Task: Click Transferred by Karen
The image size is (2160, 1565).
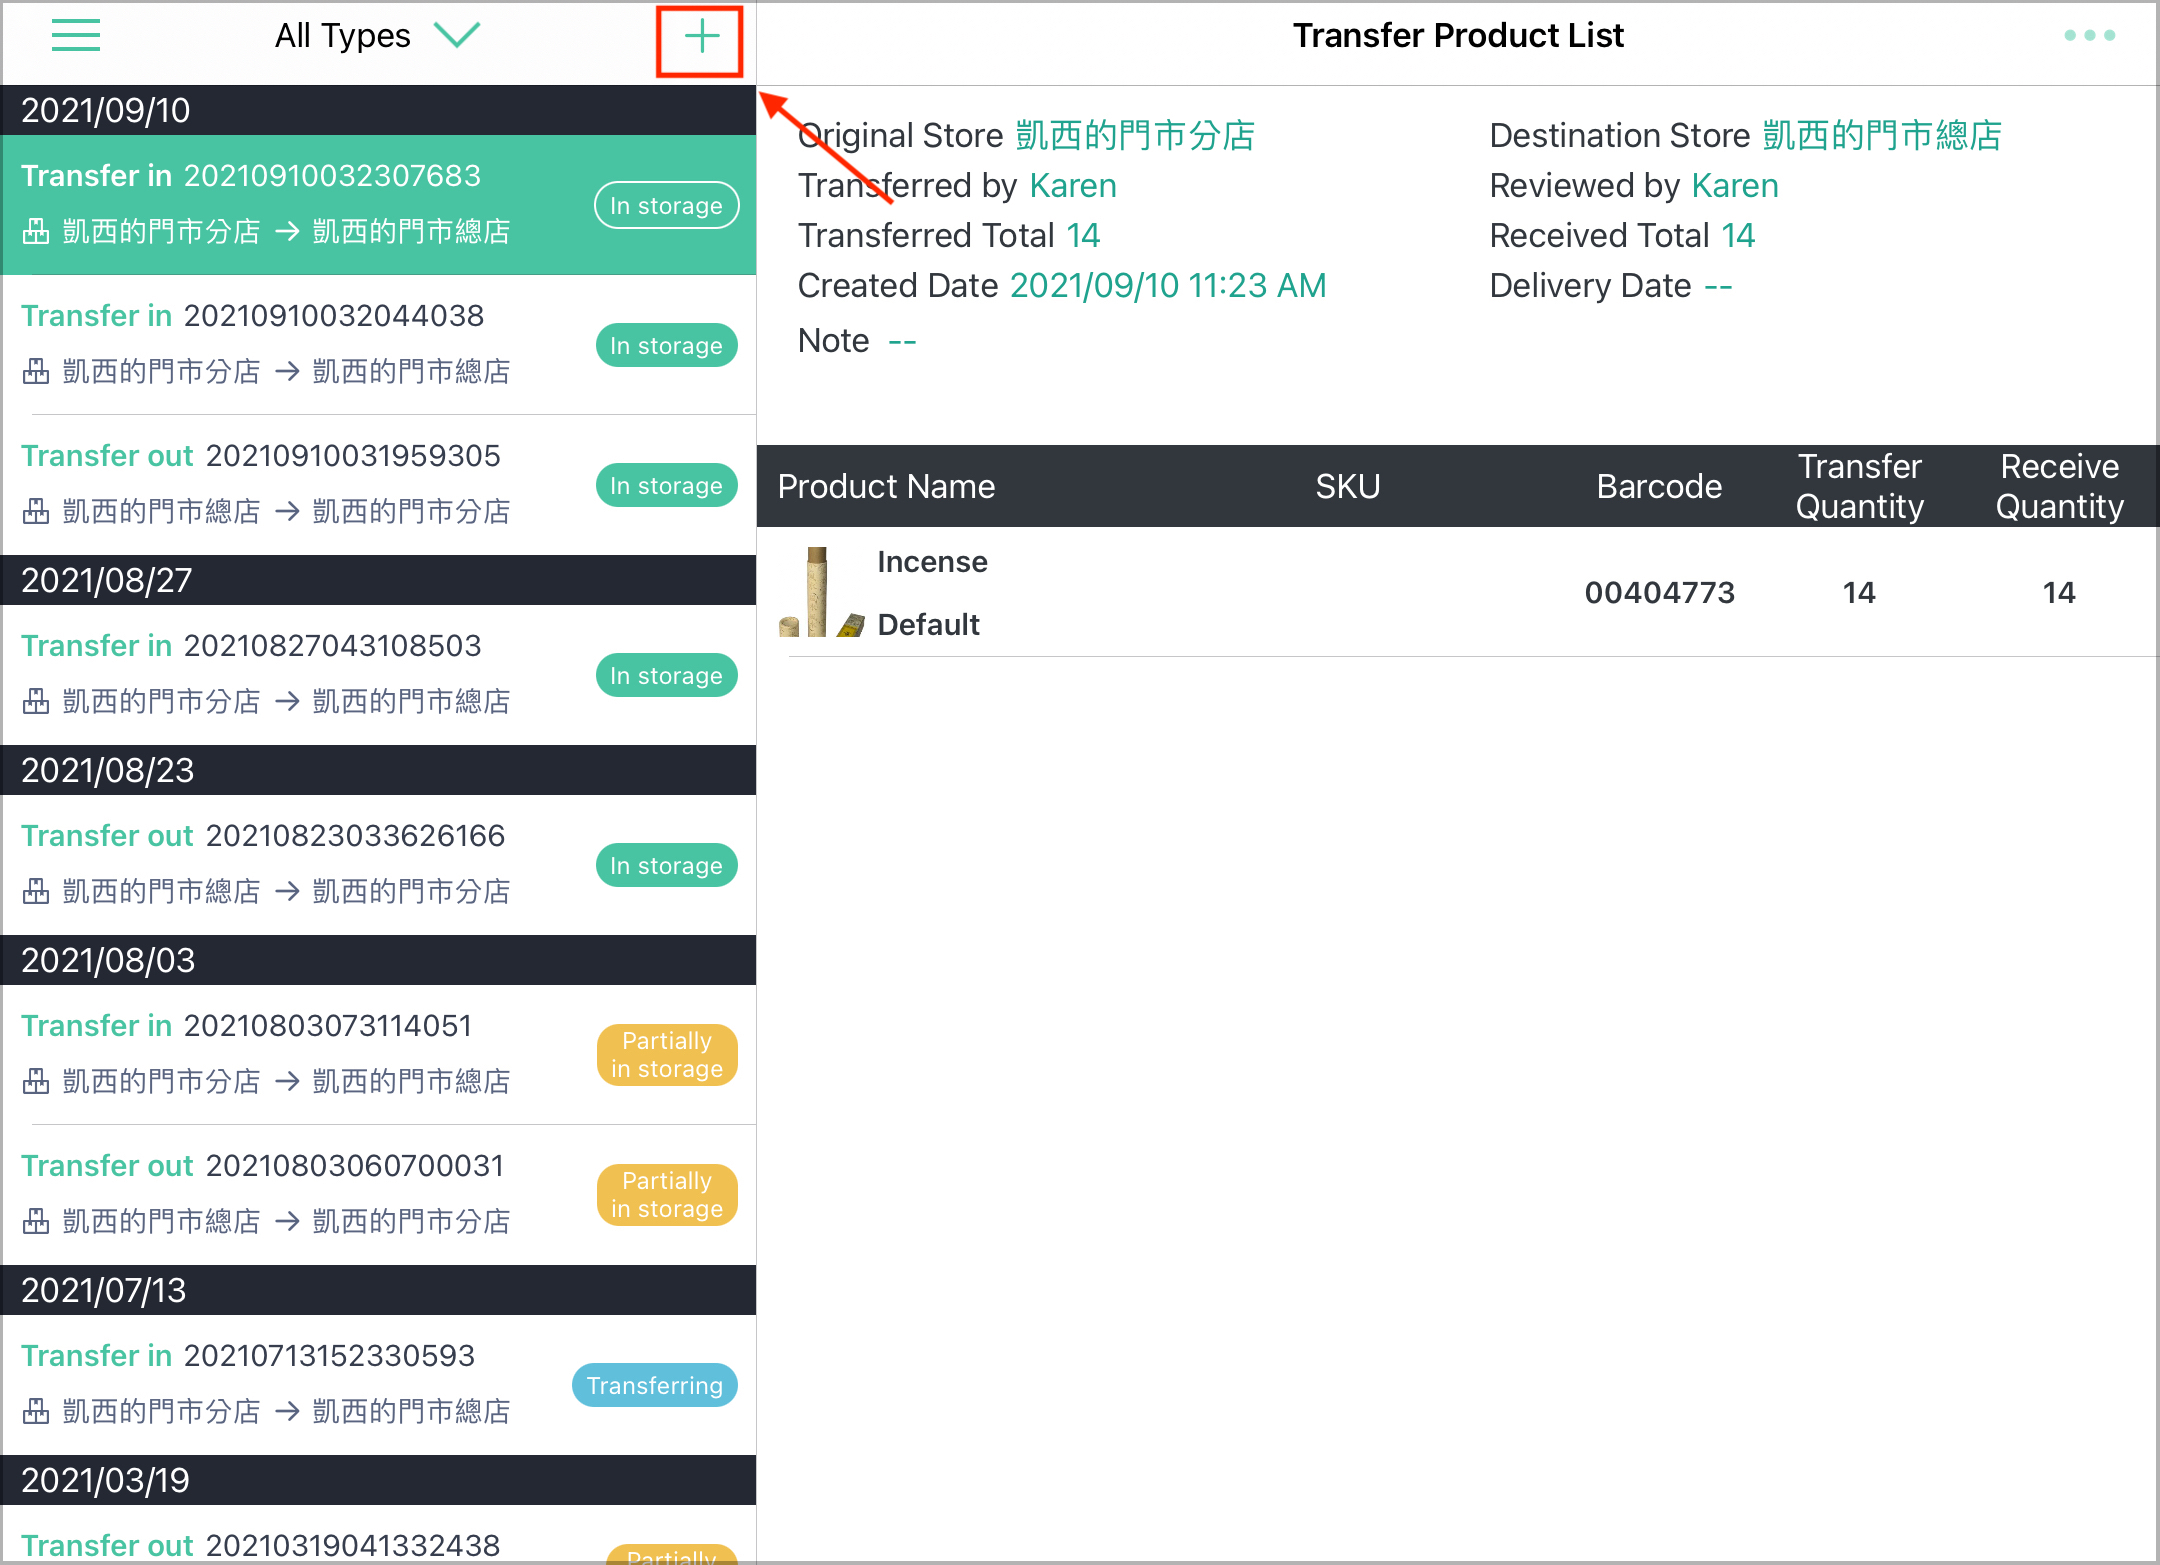Action: pos(1073,186)
